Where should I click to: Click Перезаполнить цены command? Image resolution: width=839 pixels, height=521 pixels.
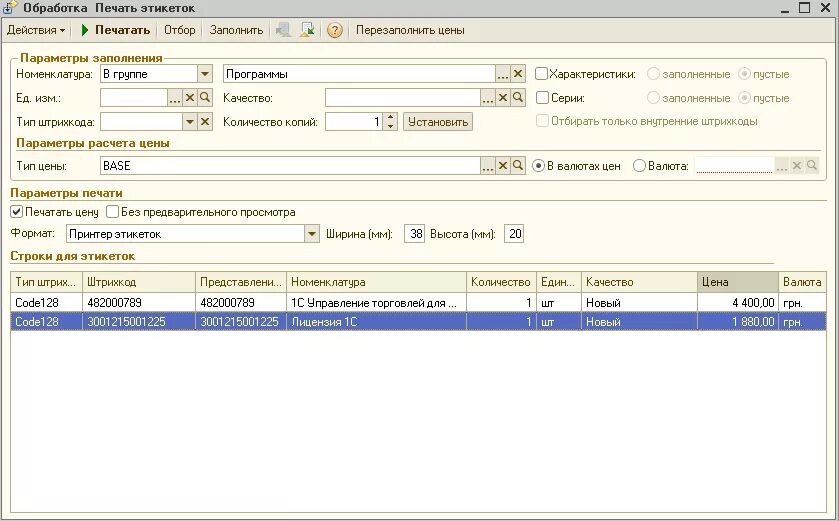pos(410,30)
